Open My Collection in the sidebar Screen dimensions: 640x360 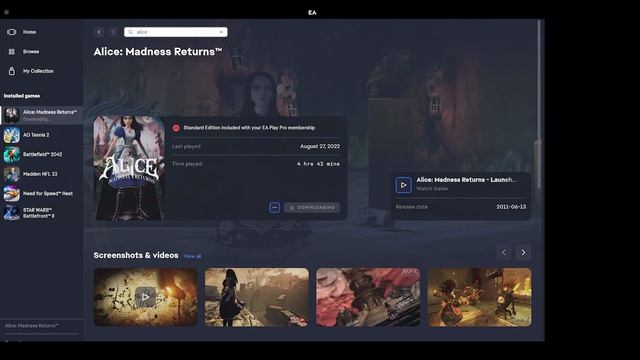click(x=38, y=71)
